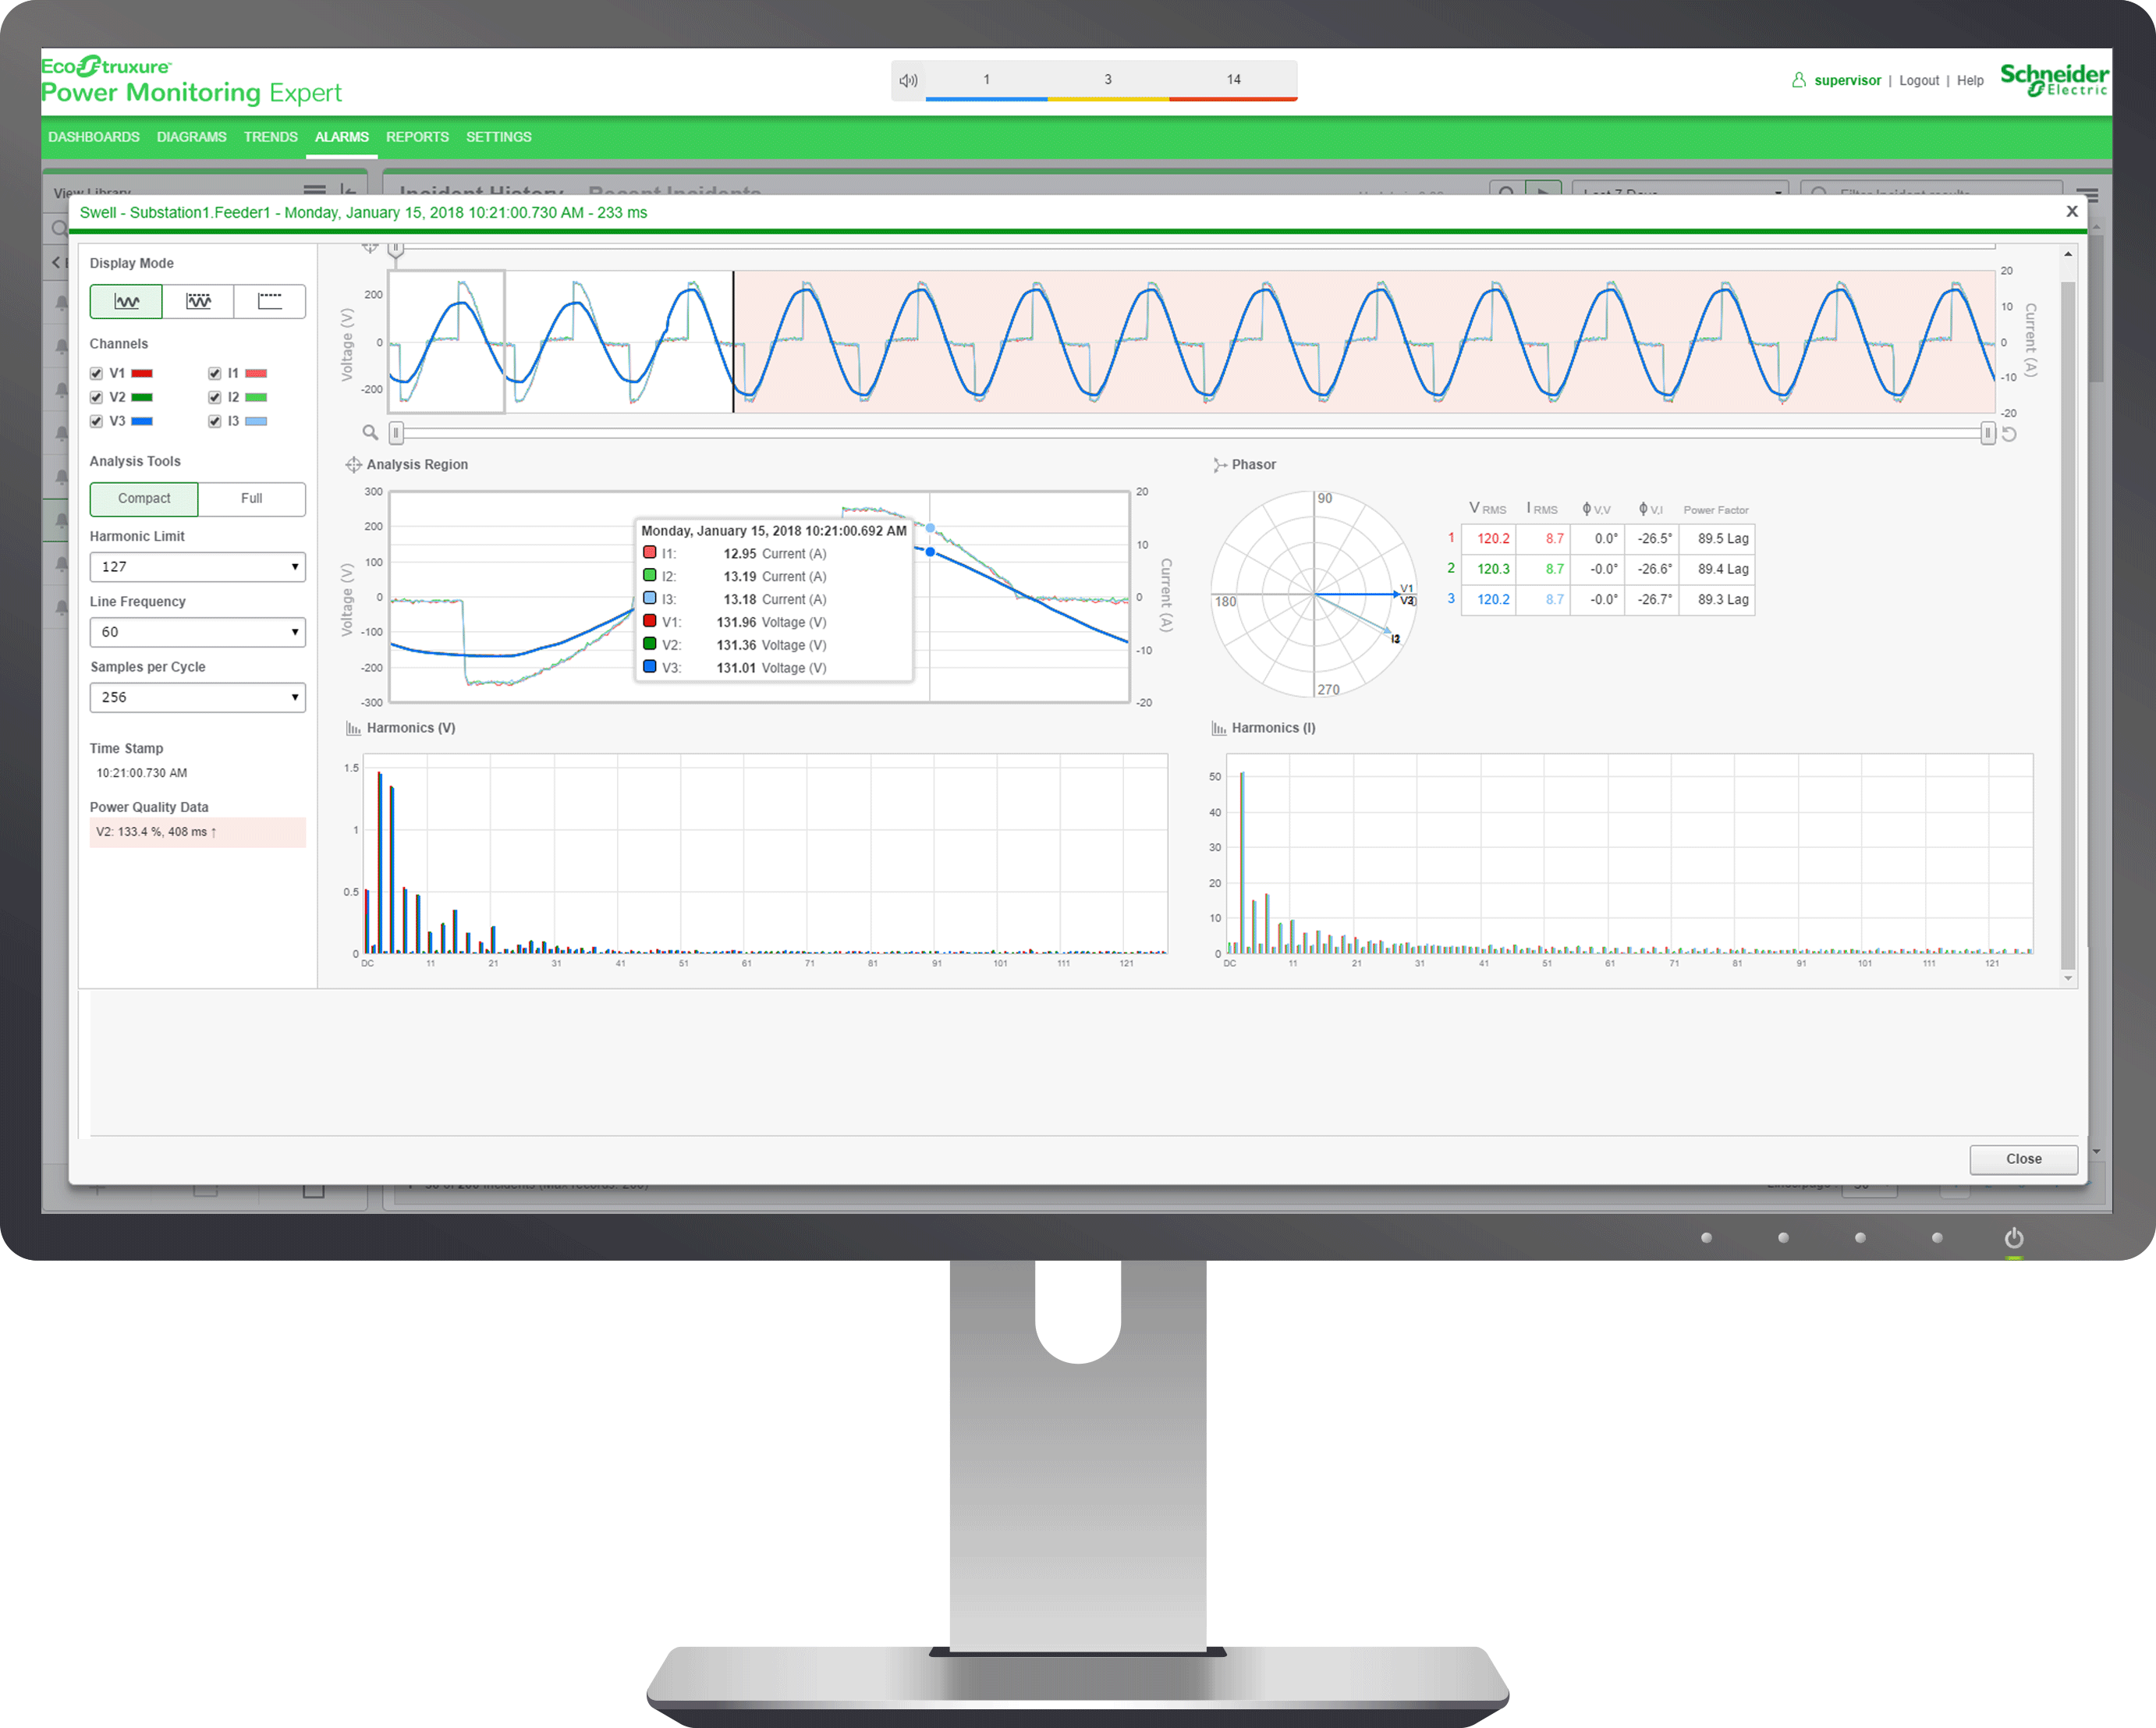This screenshot has height=1728, width=2156.
Task: Uncheck the V3 voltage channel
Action: [97, 421]
